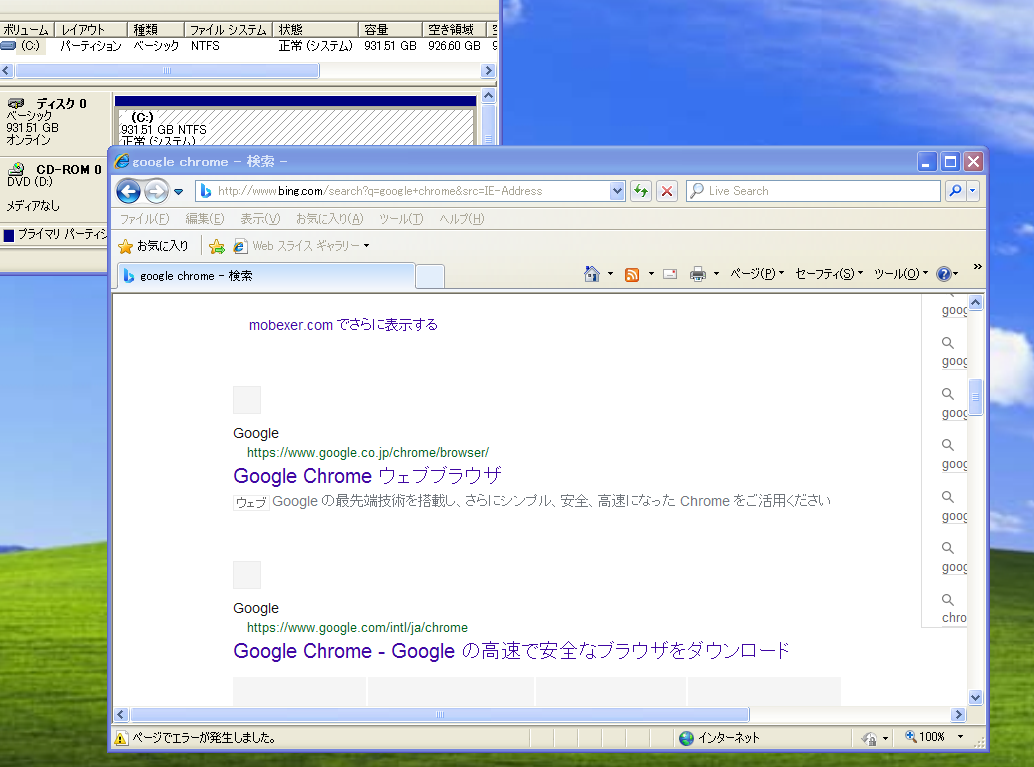Open zoom level dropdown arrow in status bar
Image resolution: width=1034 pixels, height=767 pixels.
960,737
